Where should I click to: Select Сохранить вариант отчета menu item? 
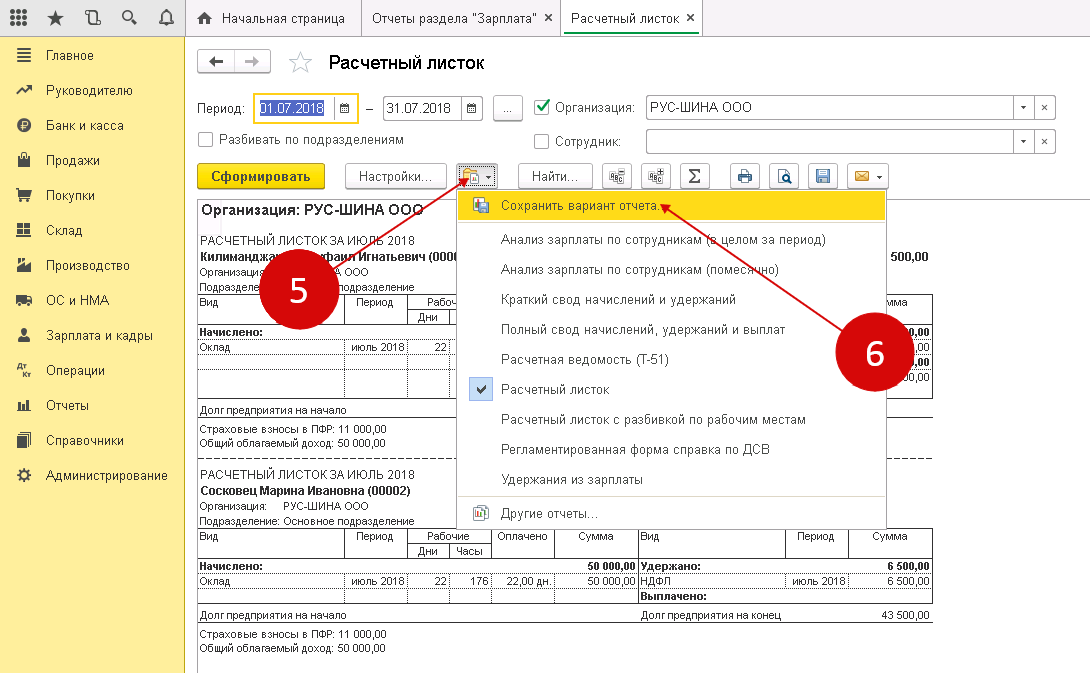click(x=580, y=206)
